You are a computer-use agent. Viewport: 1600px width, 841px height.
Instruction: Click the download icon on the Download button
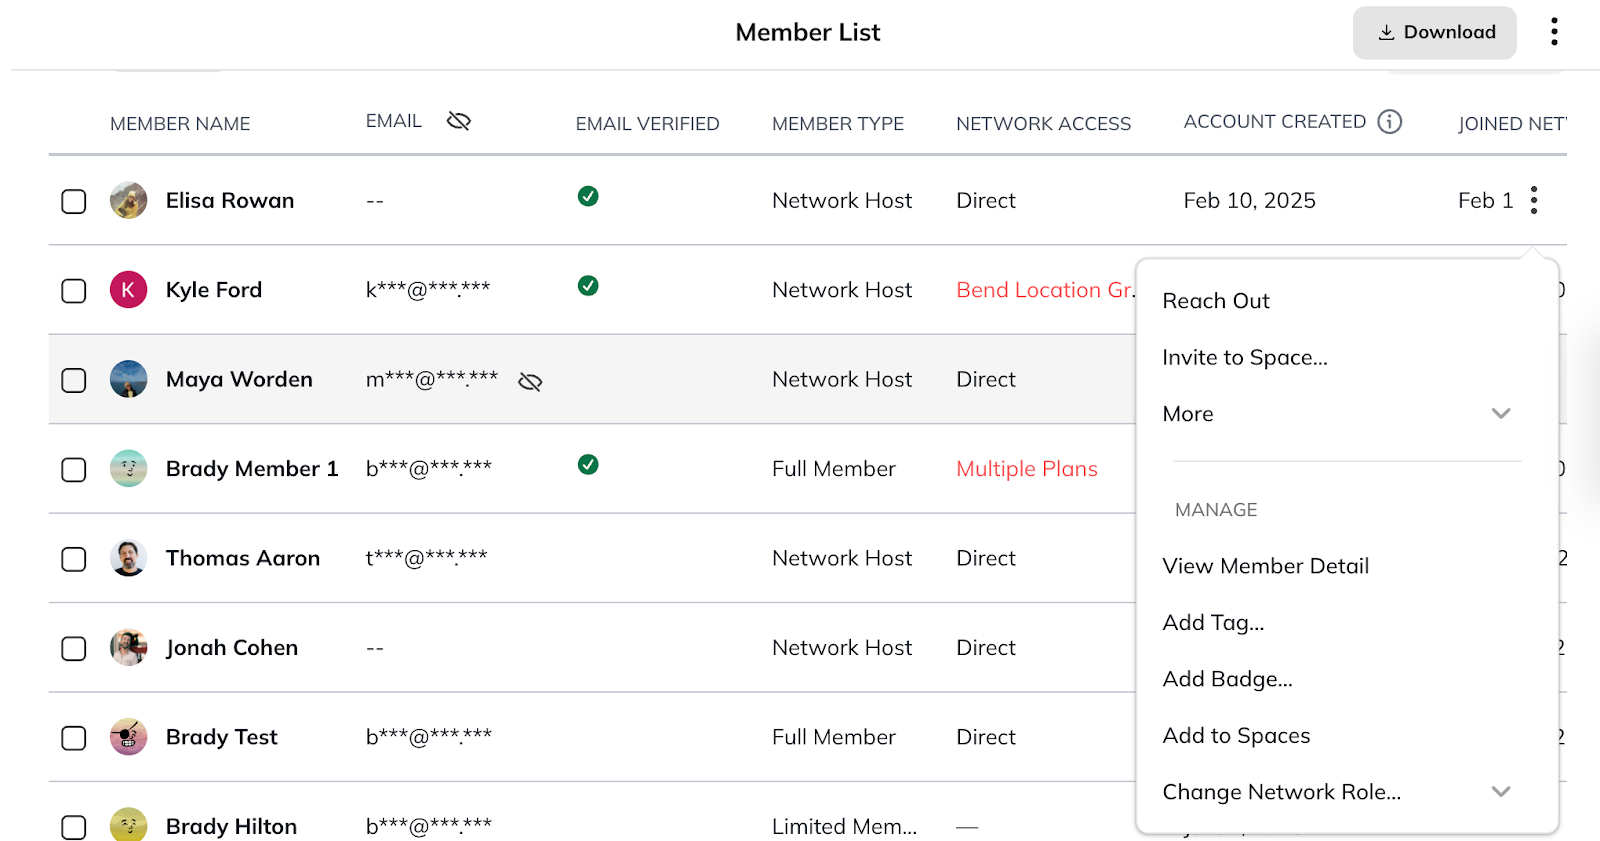pos(1386,31)
